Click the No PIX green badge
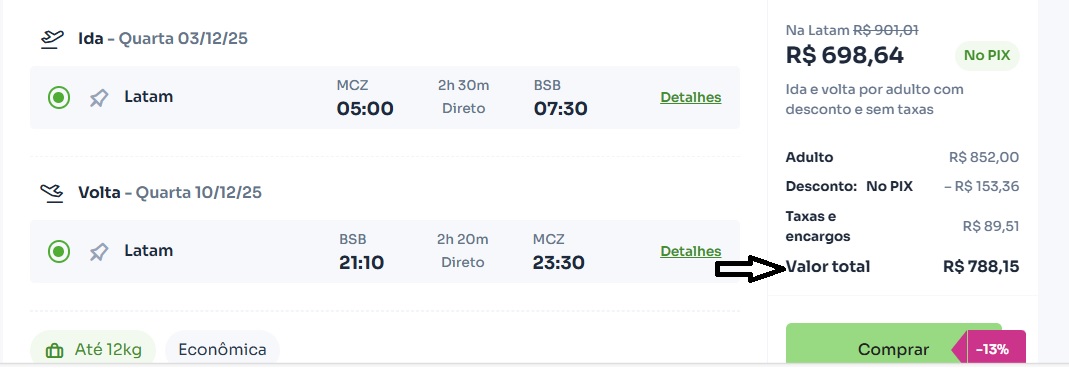The image size is (1069, 368). tap(987, 56)
